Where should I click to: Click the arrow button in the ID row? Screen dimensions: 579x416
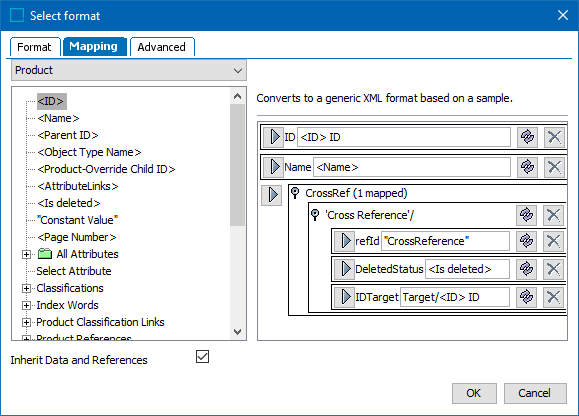coord(274,137)
